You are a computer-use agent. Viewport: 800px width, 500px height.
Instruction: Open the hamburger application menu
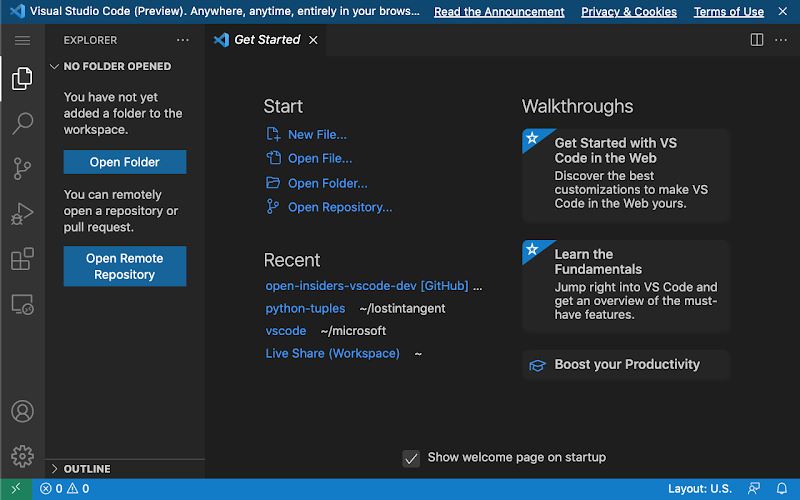22,40
